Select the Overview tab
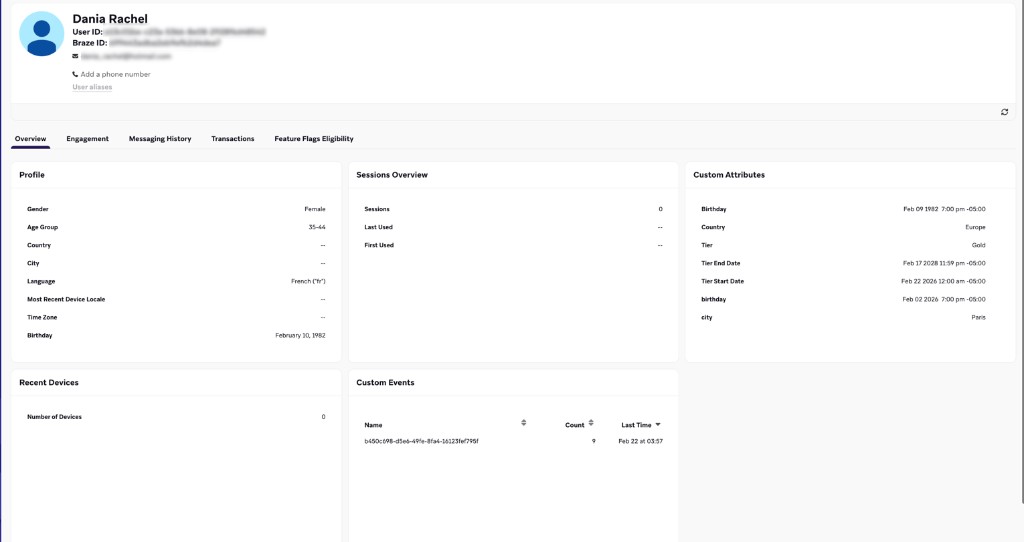This screenshot has height=542, width=1024. (30, 139)
